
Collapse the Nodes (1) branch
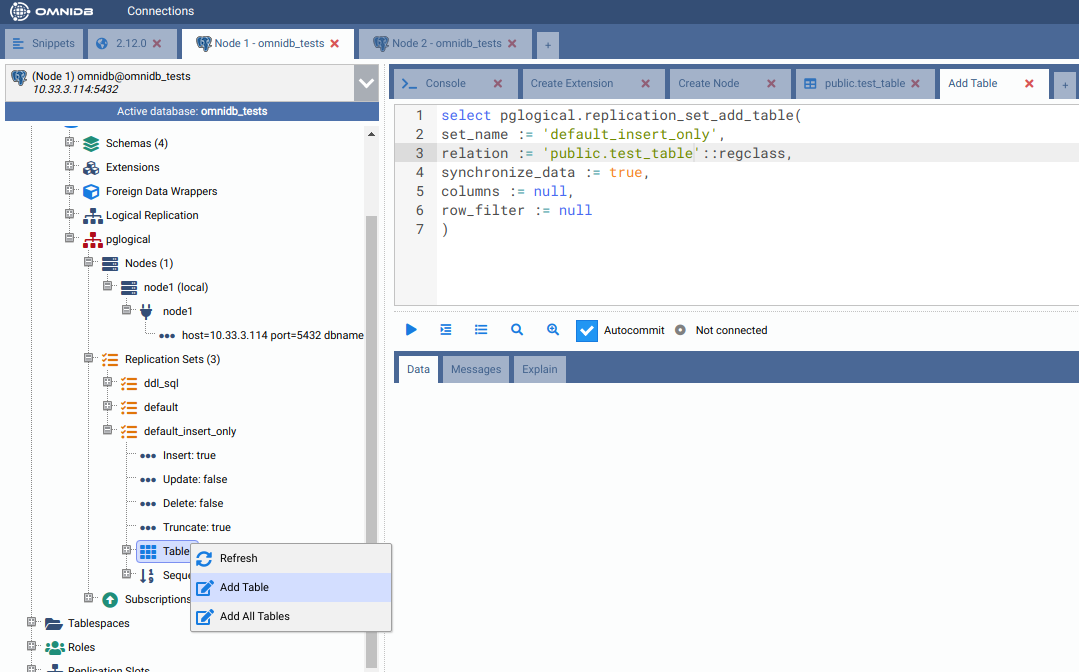coord(88,262)
